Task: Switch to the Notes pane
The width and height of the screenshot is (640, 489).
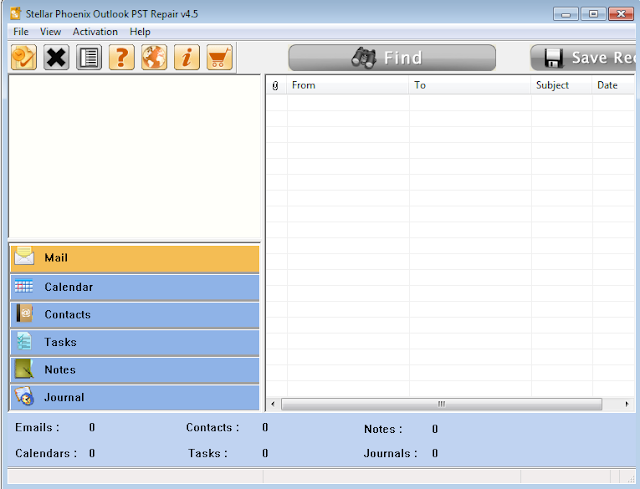Action: [x=135, y=370]
